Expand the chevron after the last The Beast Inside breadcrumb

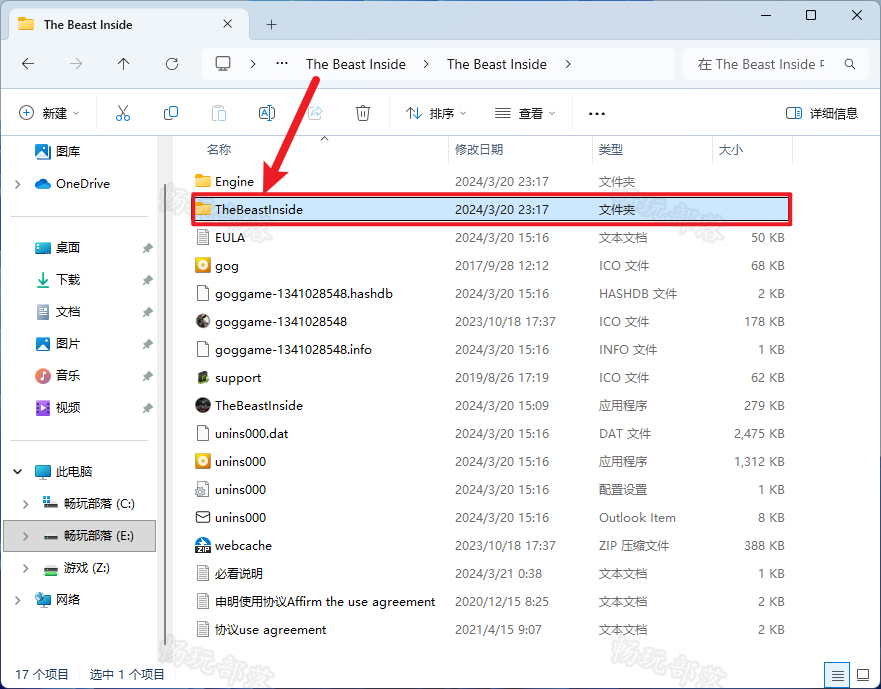(x=568, y=64)
